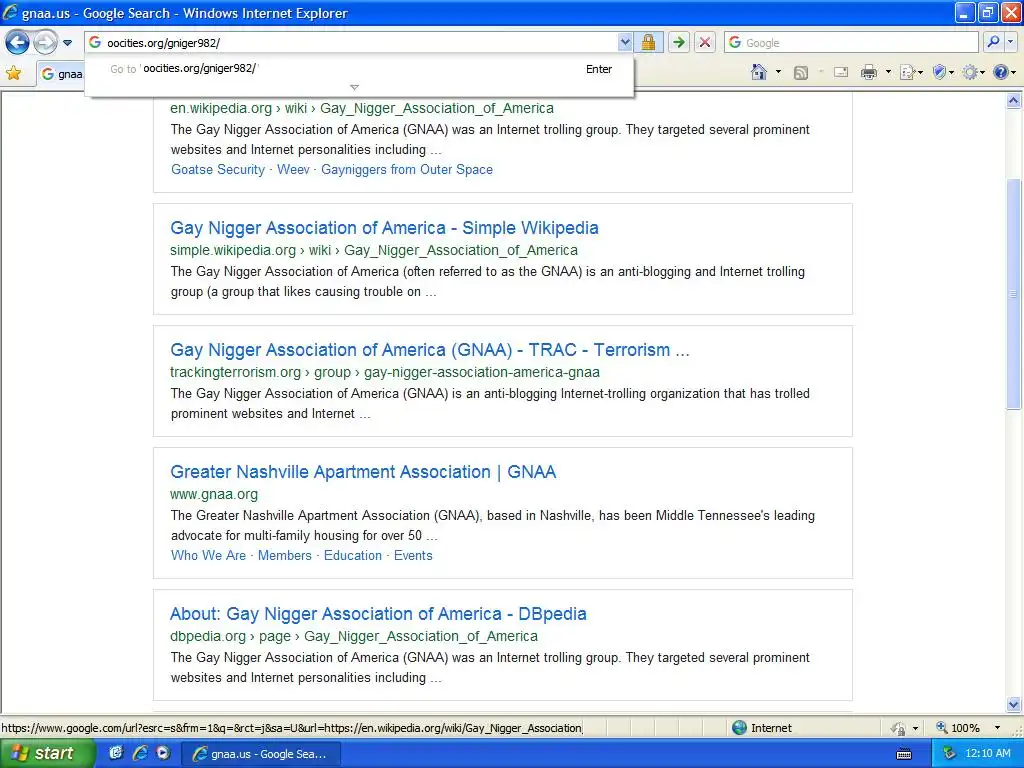Click the trackingterrorism.org breadcrumb URL text

[385, 372]
